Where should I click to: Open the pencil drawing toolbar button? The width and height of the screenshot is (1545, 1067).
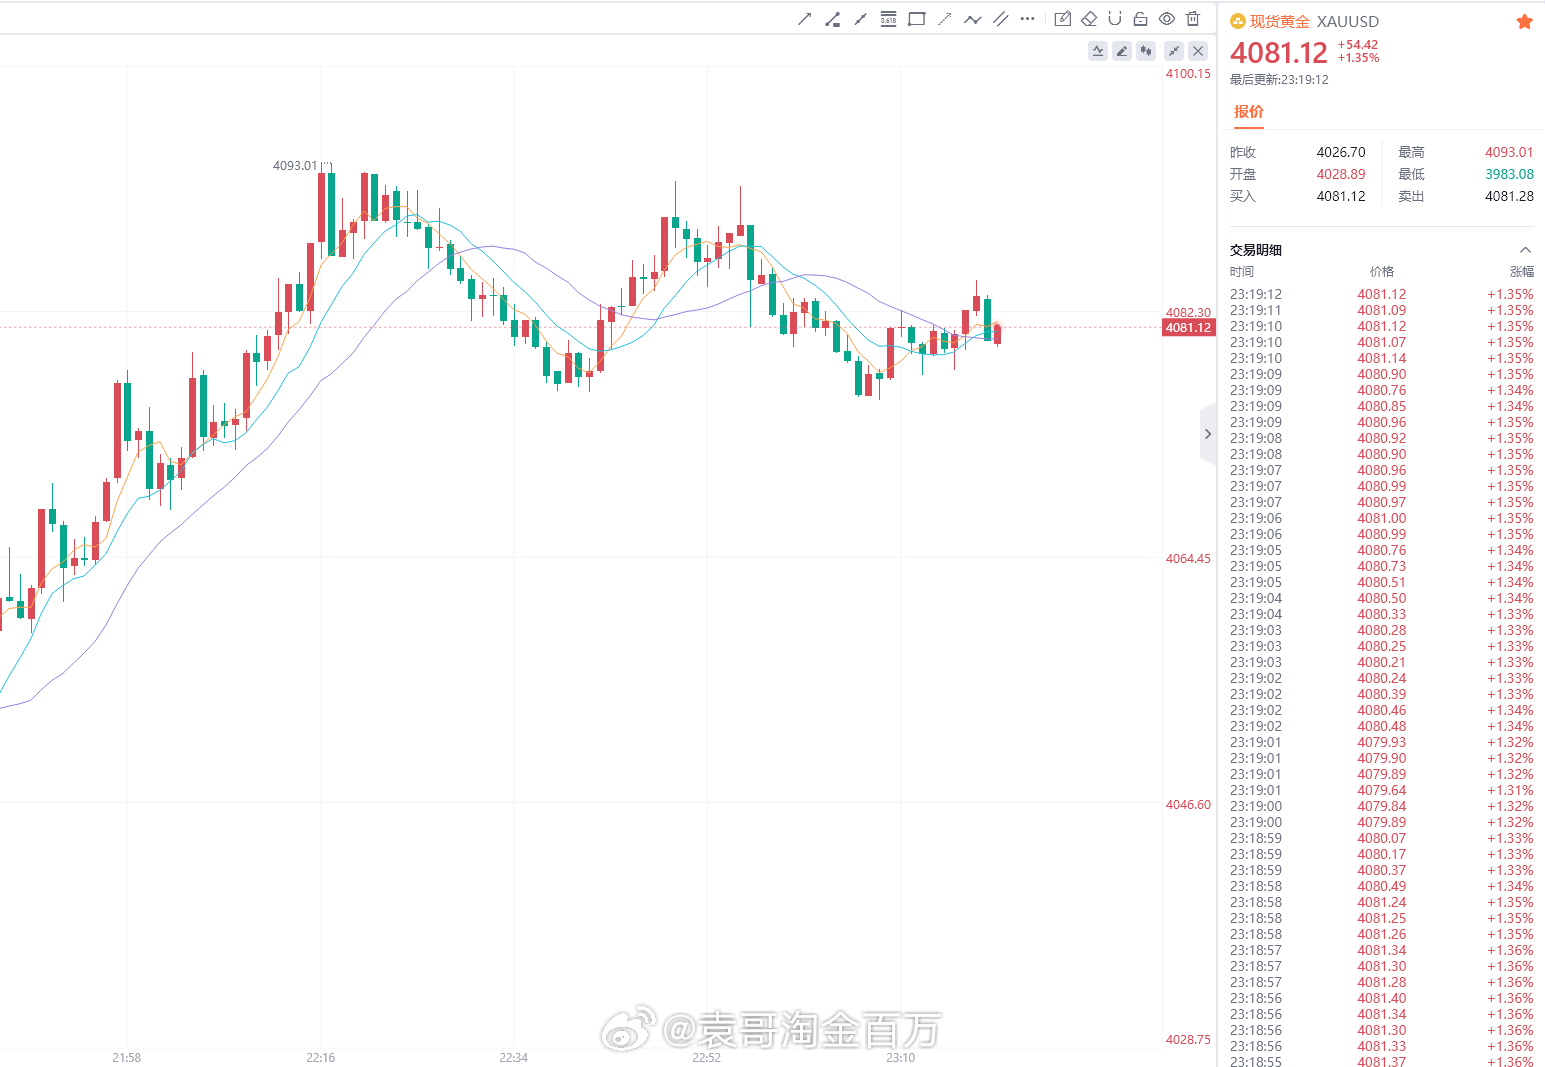pos(1122,50)
